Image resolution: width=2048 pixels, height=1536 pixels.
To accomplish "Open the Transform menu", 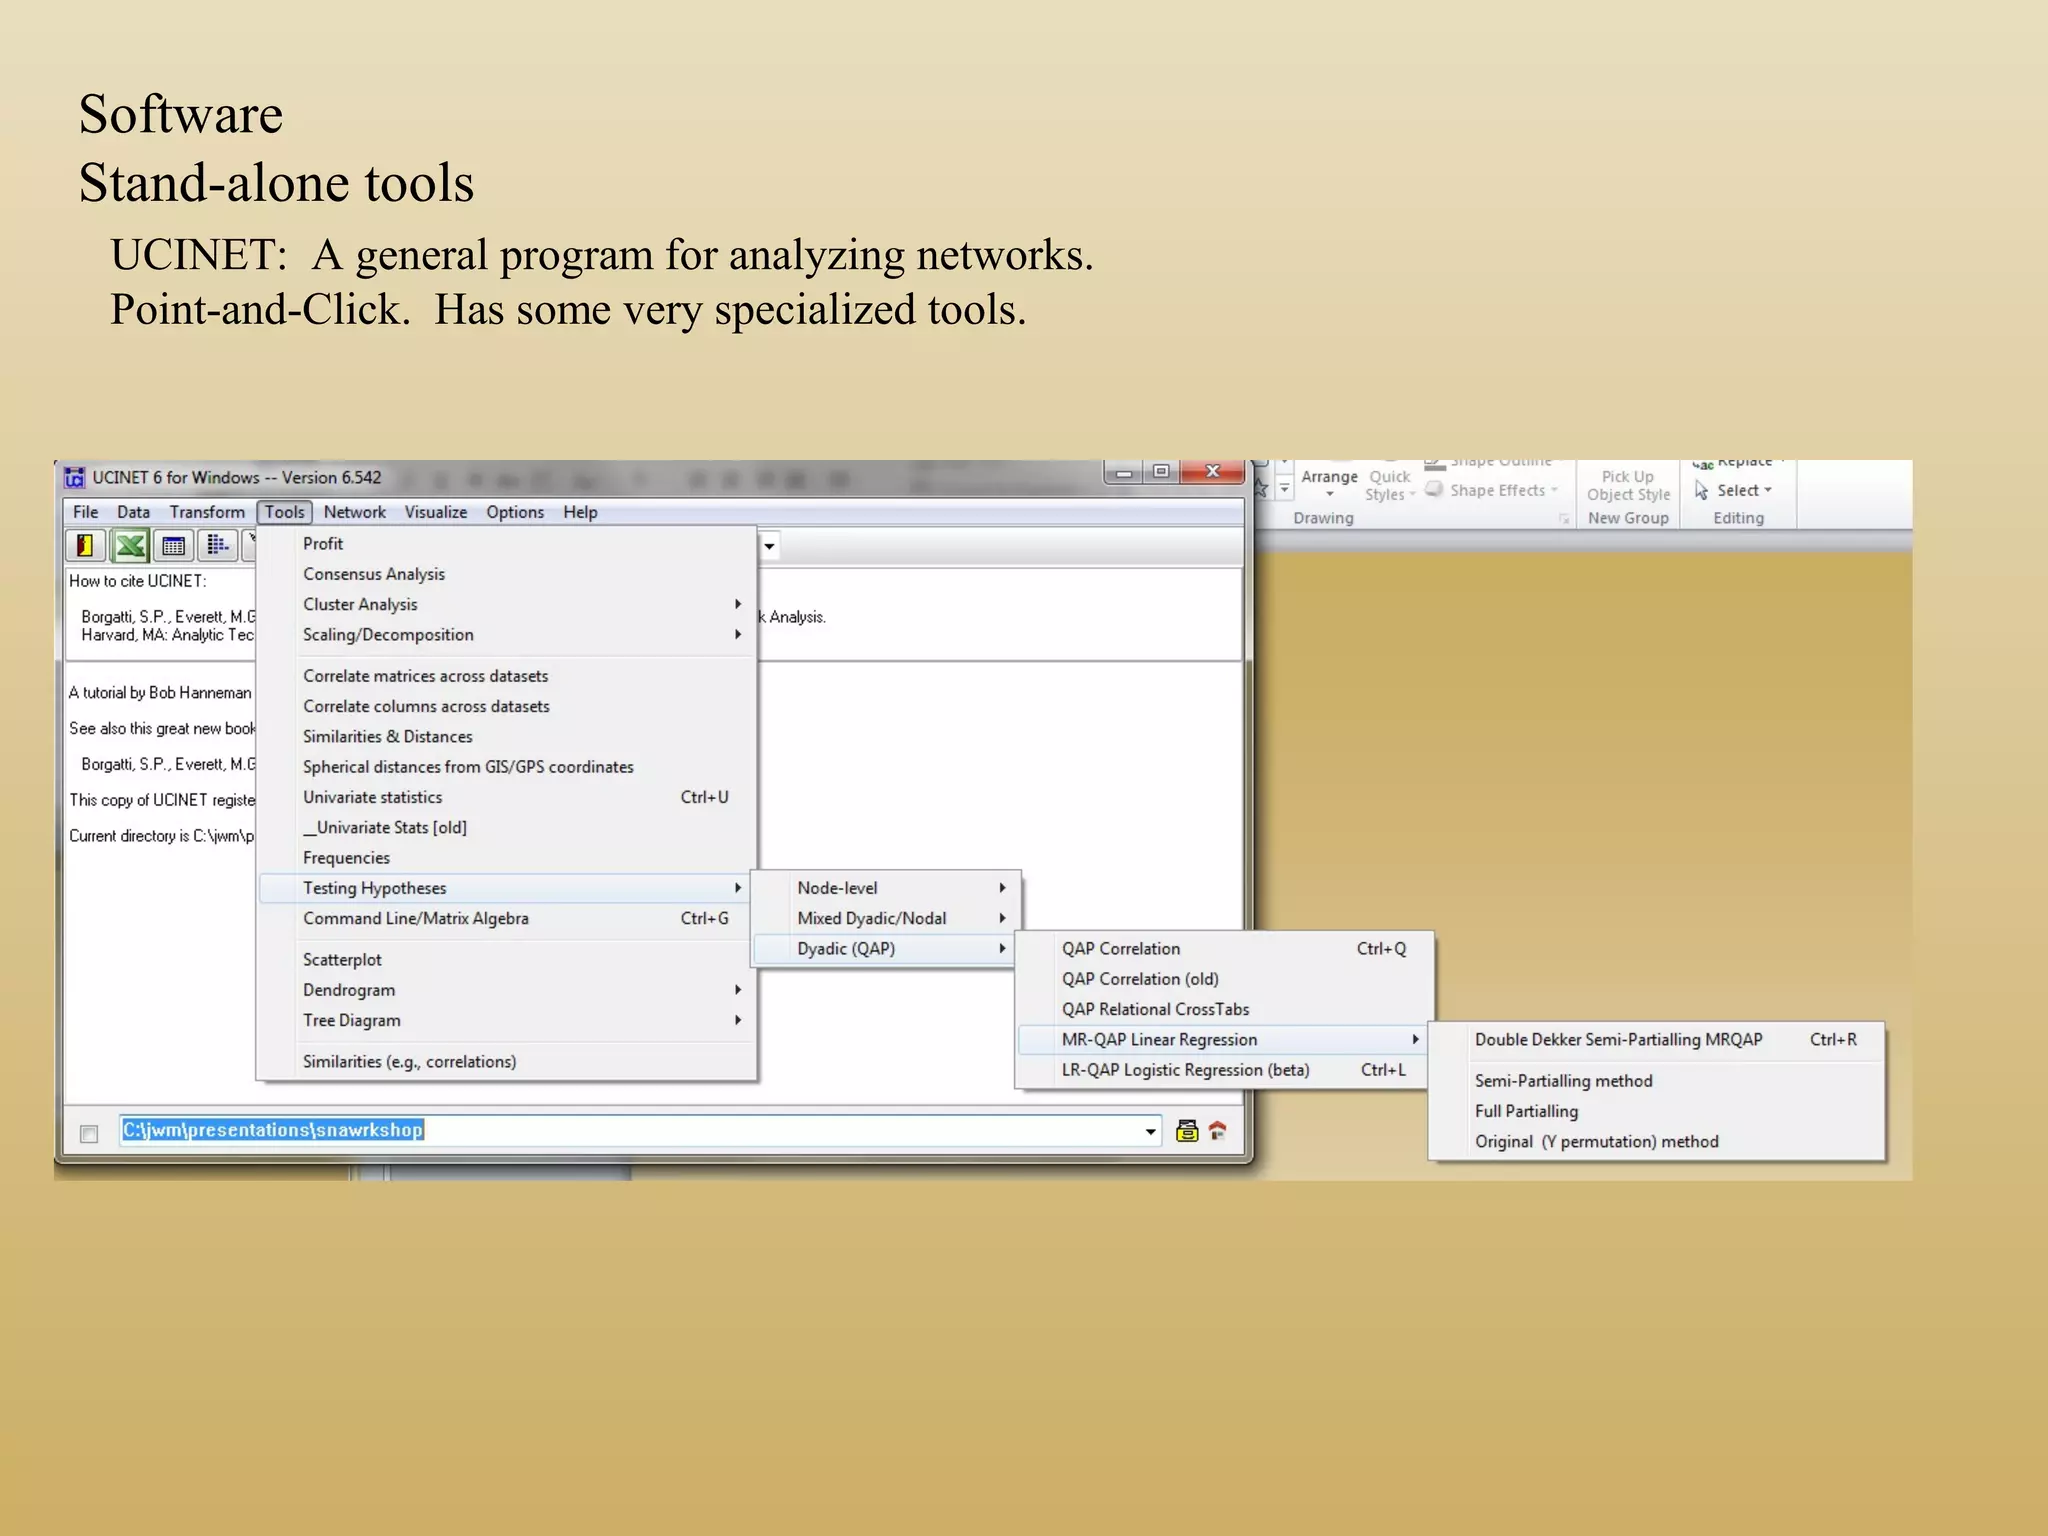I will [x=207, y=512].
